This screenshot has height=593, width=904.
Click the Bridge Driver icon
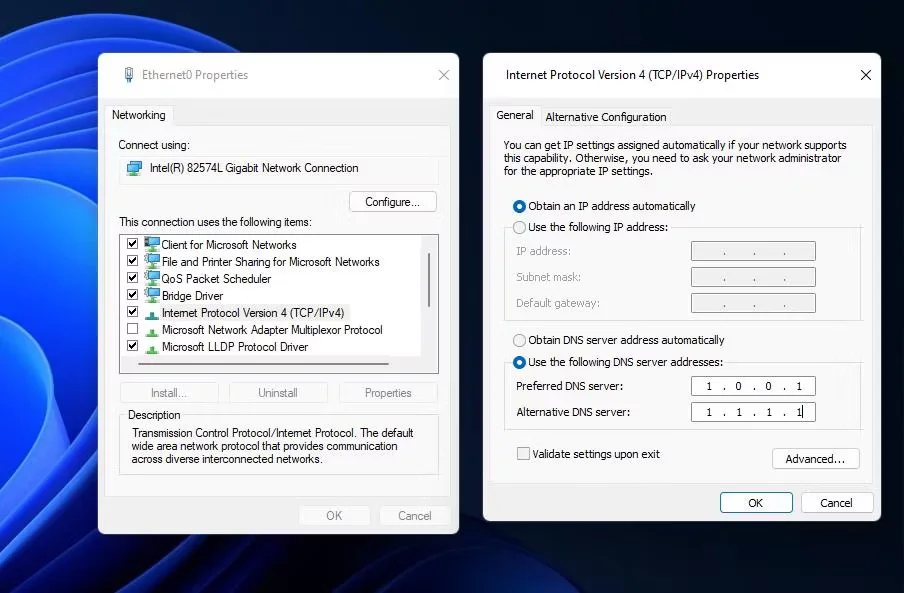click(x=151, y=294)
